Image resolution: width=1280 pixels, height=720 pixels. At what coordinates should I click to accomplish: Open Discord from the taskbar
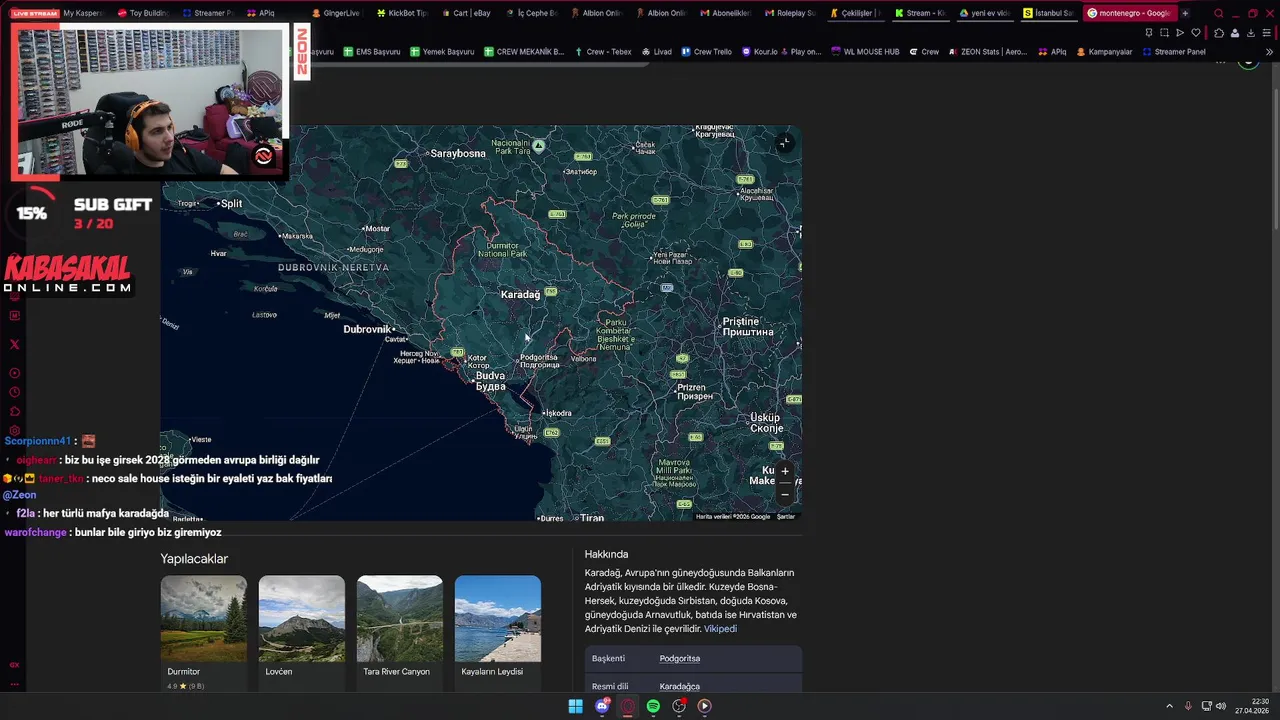[x=602, y=706]
